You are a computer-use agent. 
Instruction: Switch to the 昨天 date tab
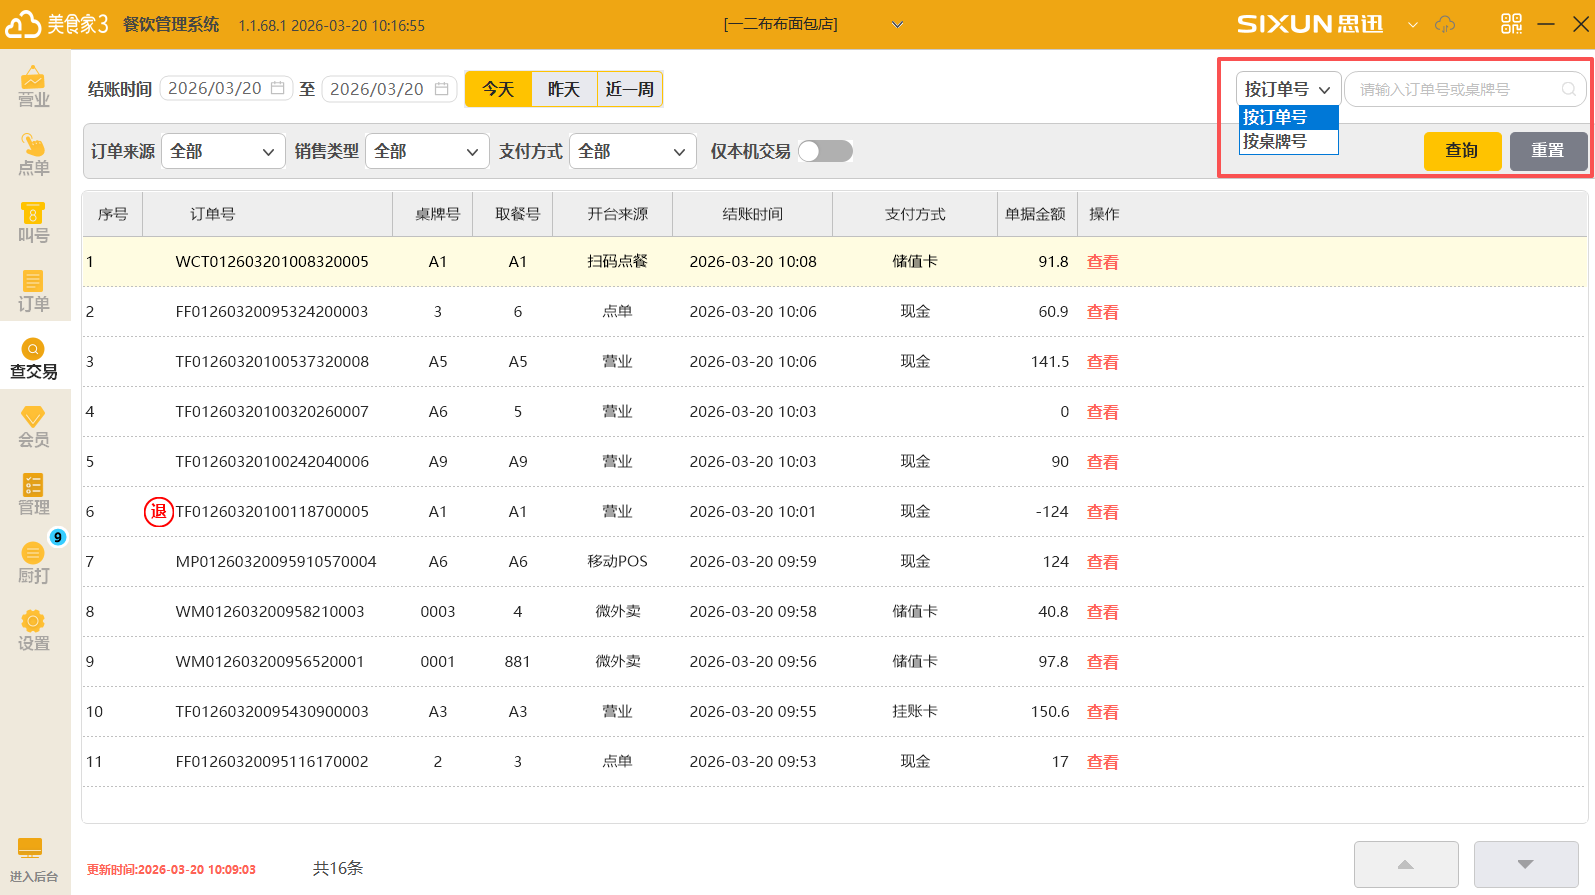click(564, 89)
